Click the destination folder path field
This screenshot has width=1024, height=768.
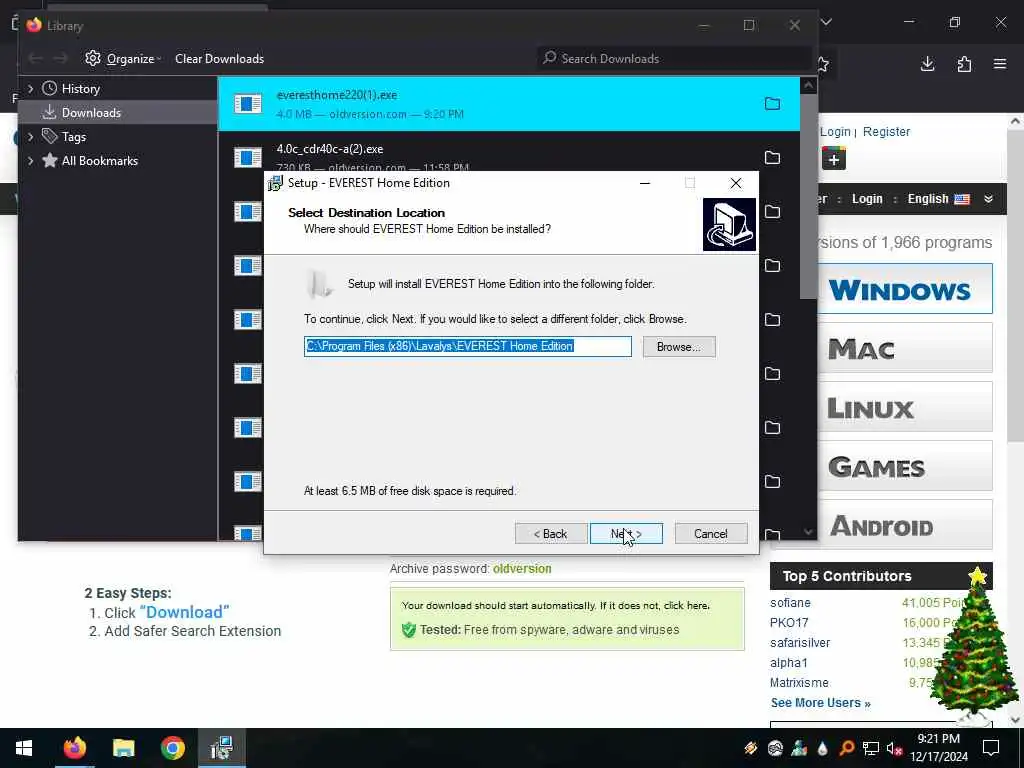tap(468, 346)
